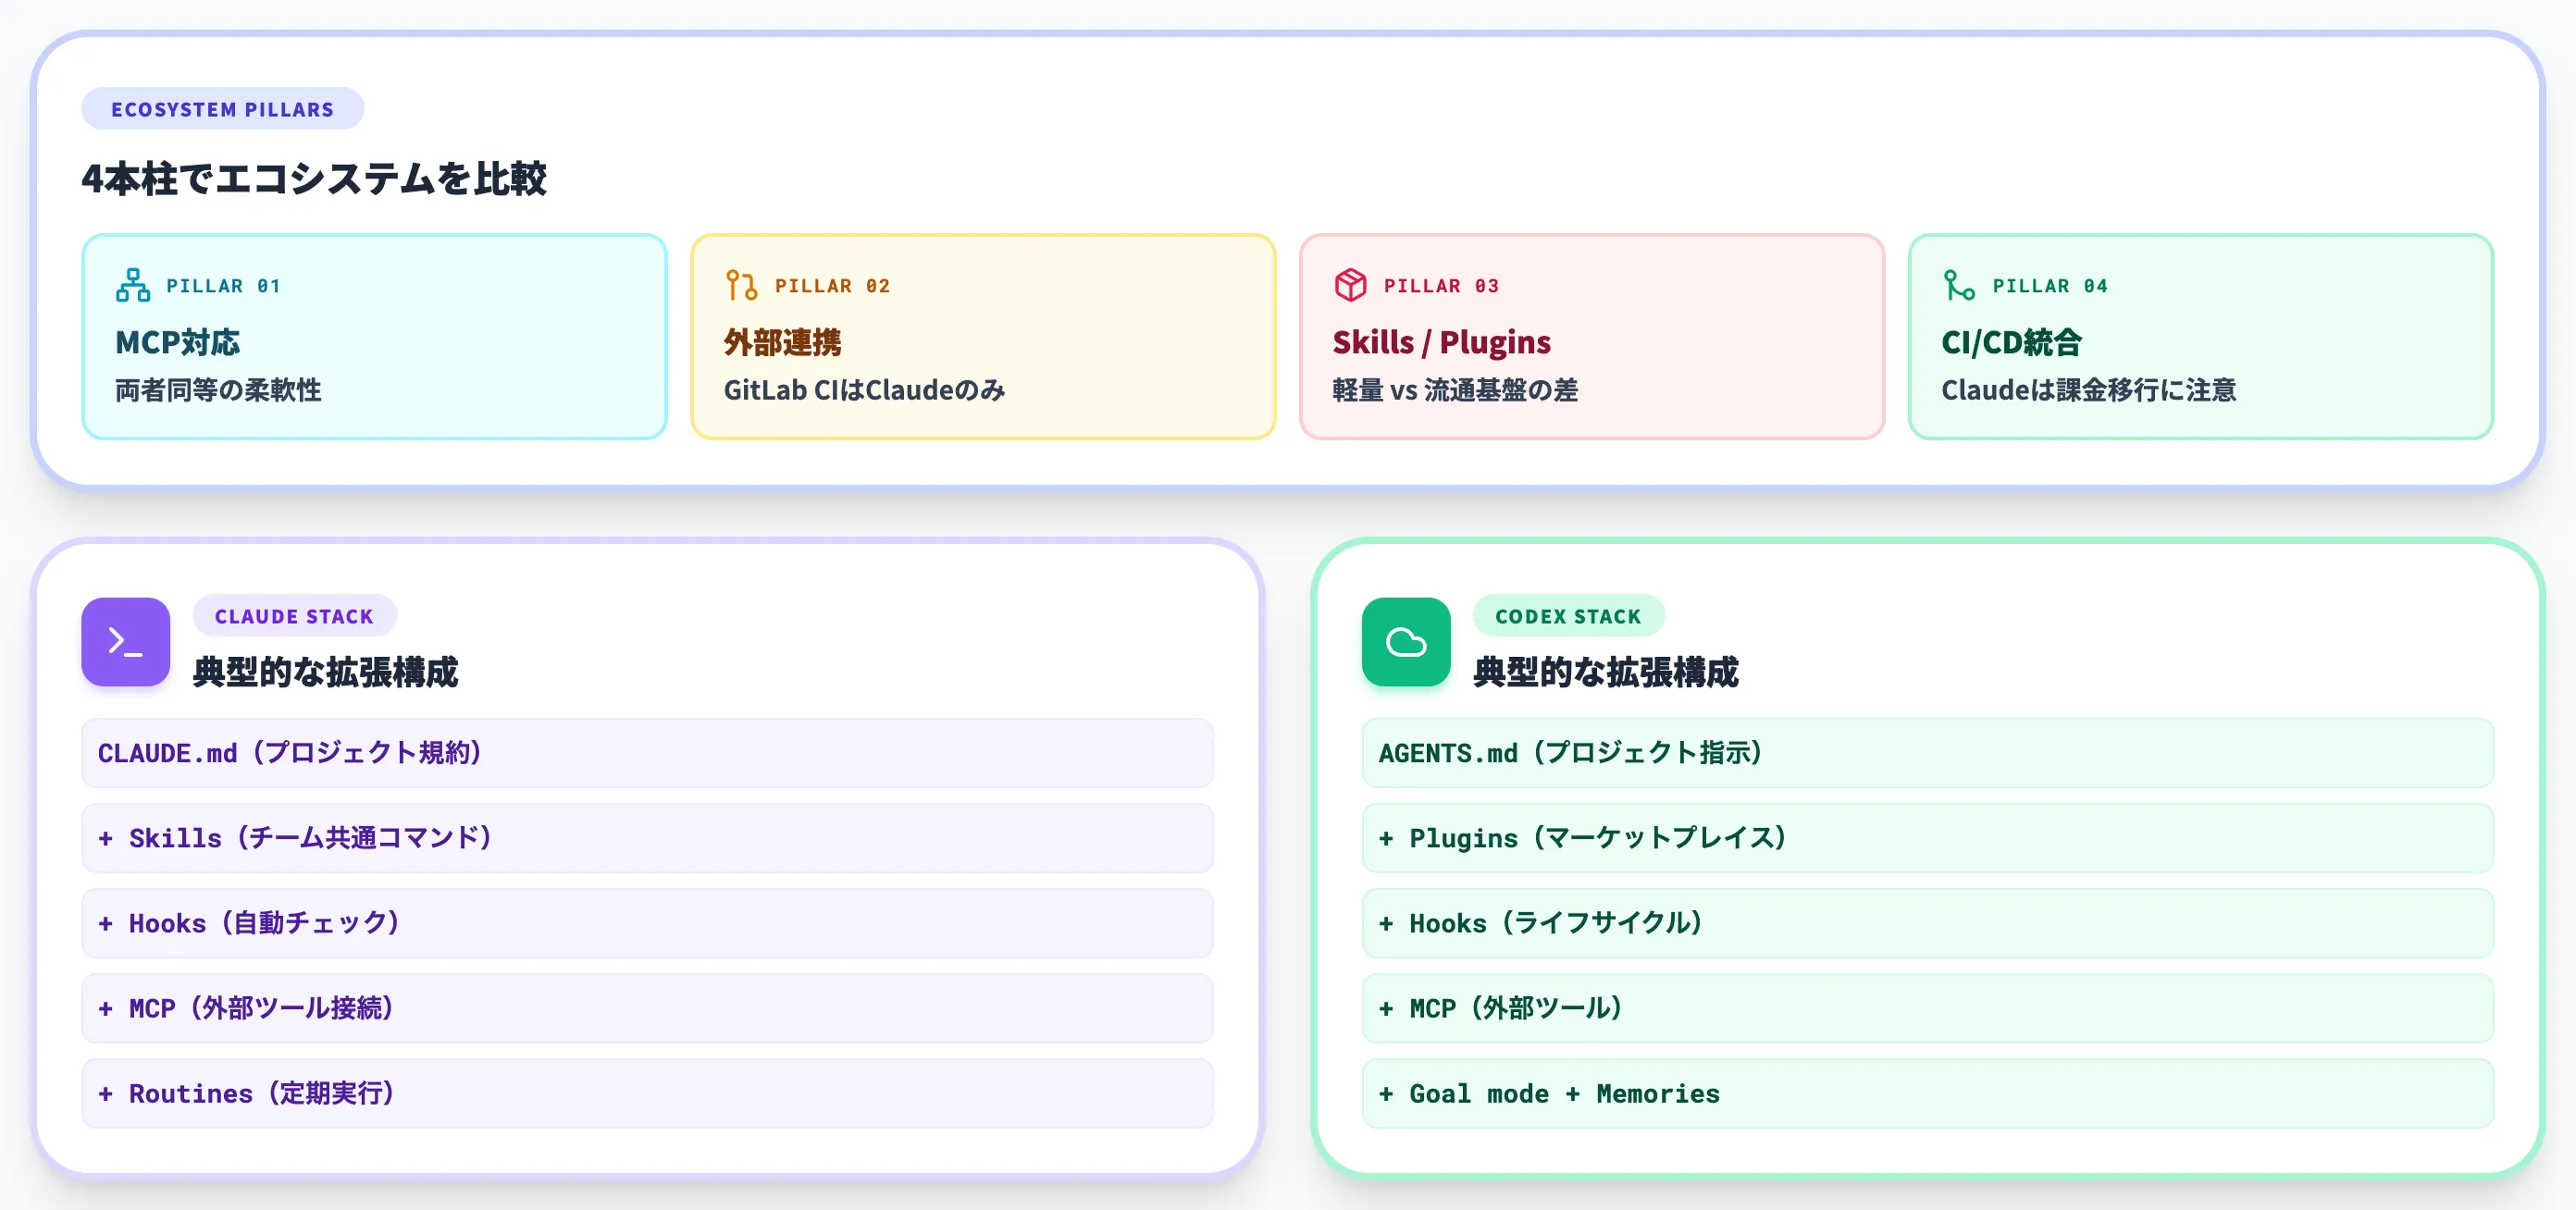Click the network icon in Pillar 01

click(133, 285)
